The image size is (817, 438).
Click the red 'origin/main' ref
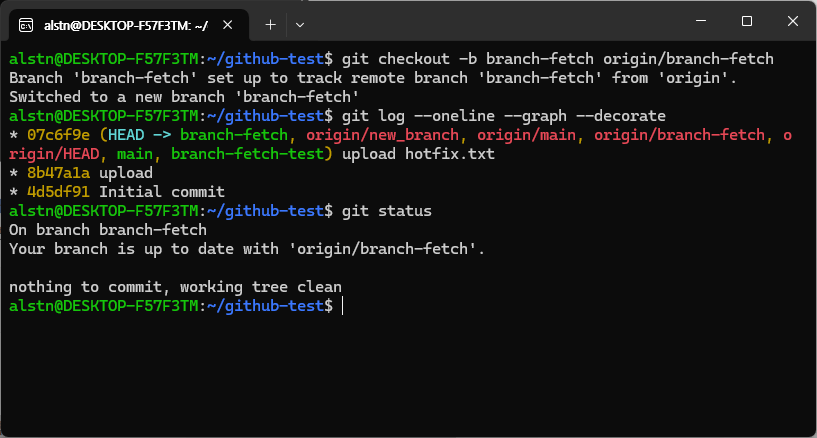coord(526,135)
